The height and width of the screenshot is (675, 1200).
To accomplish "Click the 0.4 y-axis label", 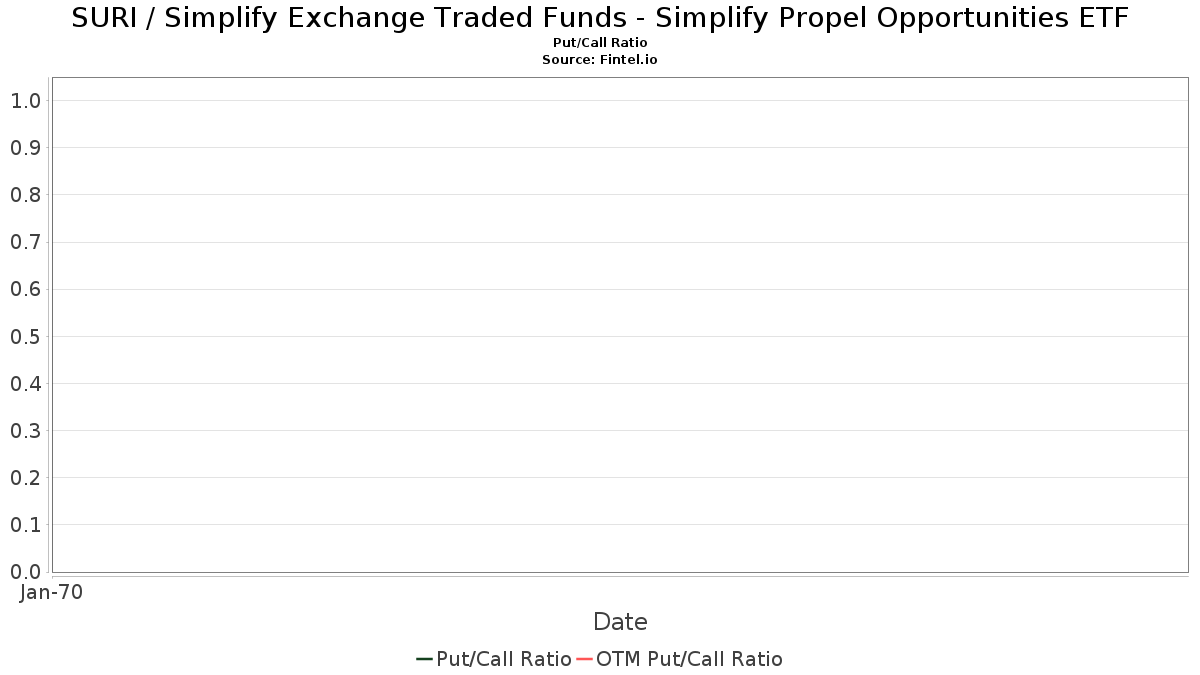I will click(25, 383).
